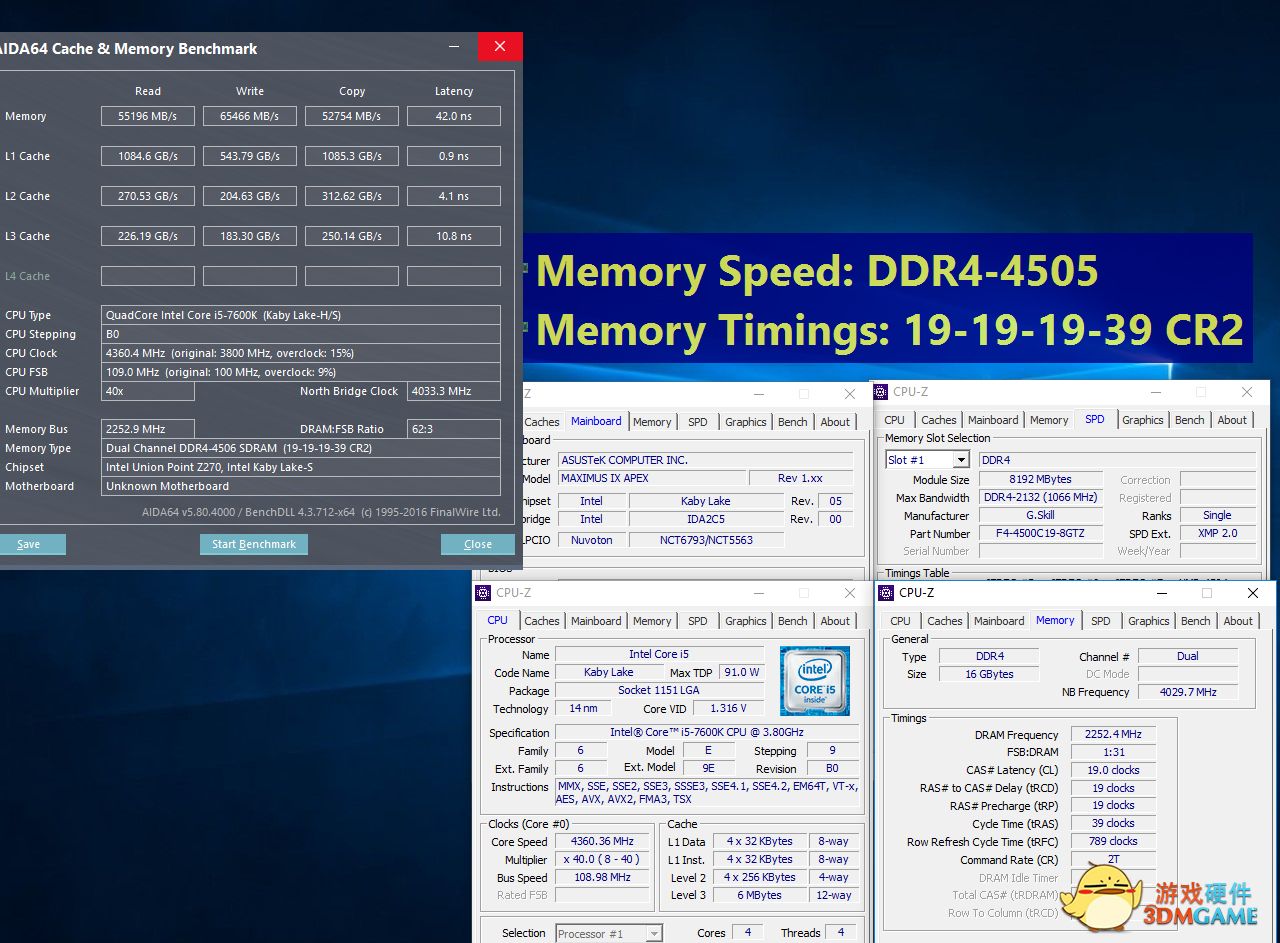Open the About tab in the SPD window
The width and height of the screenshot is (1280, 943).
tap(1232, 420)
